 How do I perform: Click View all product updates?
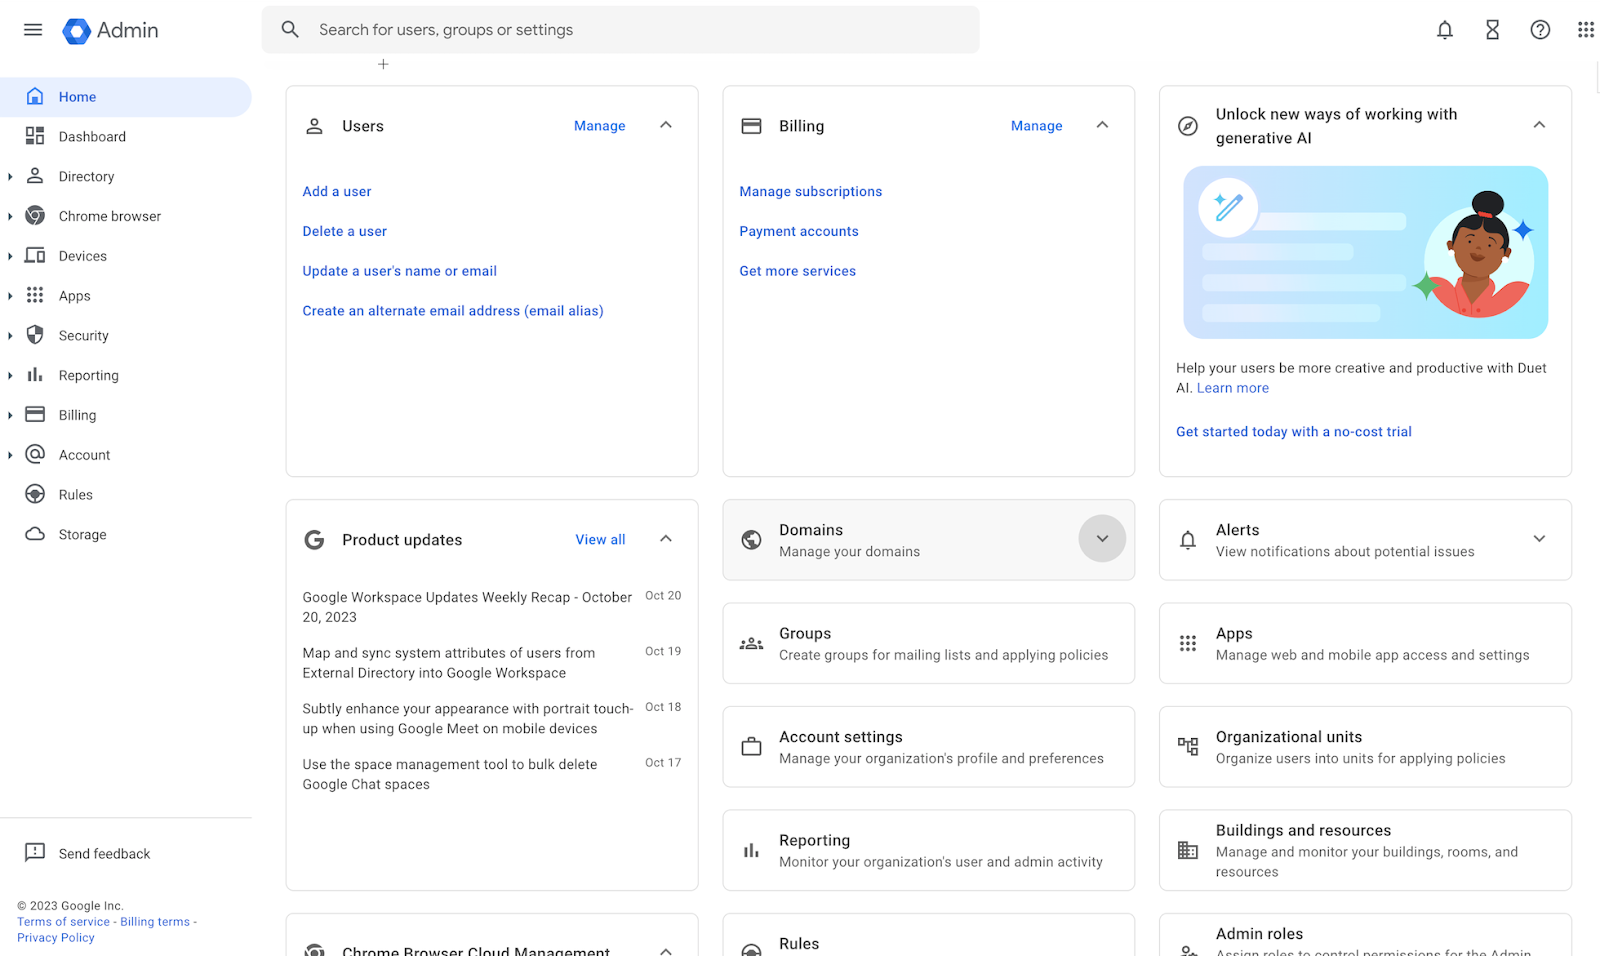601,540
